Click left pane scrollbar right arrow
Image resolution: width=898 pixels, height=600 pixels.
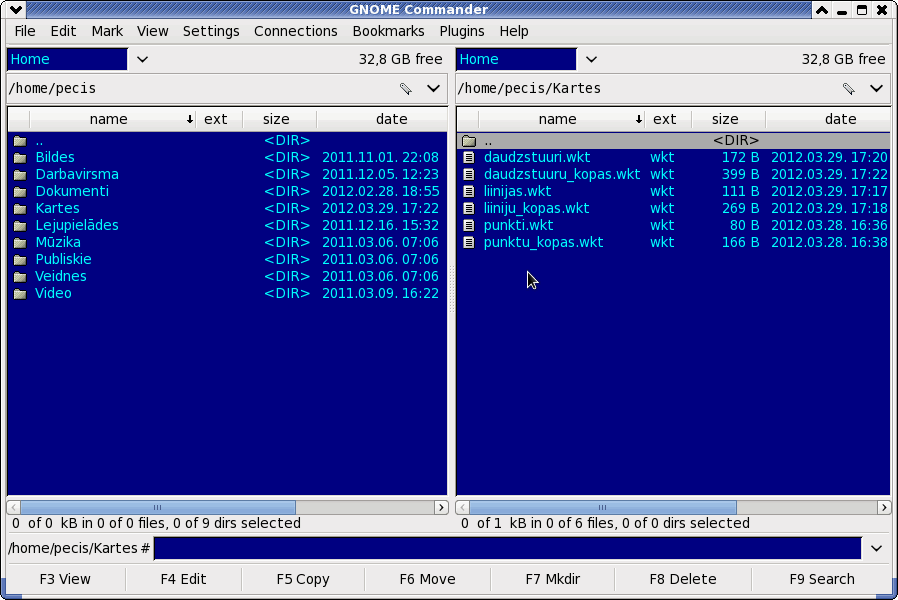tap(440, 508)
